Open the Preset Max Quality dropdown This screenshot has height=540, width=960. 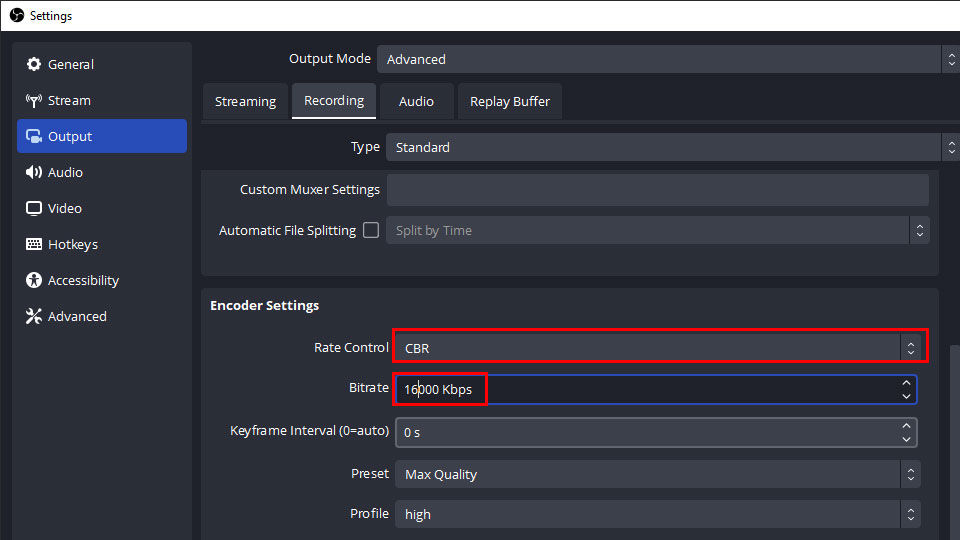coord(657,474)
